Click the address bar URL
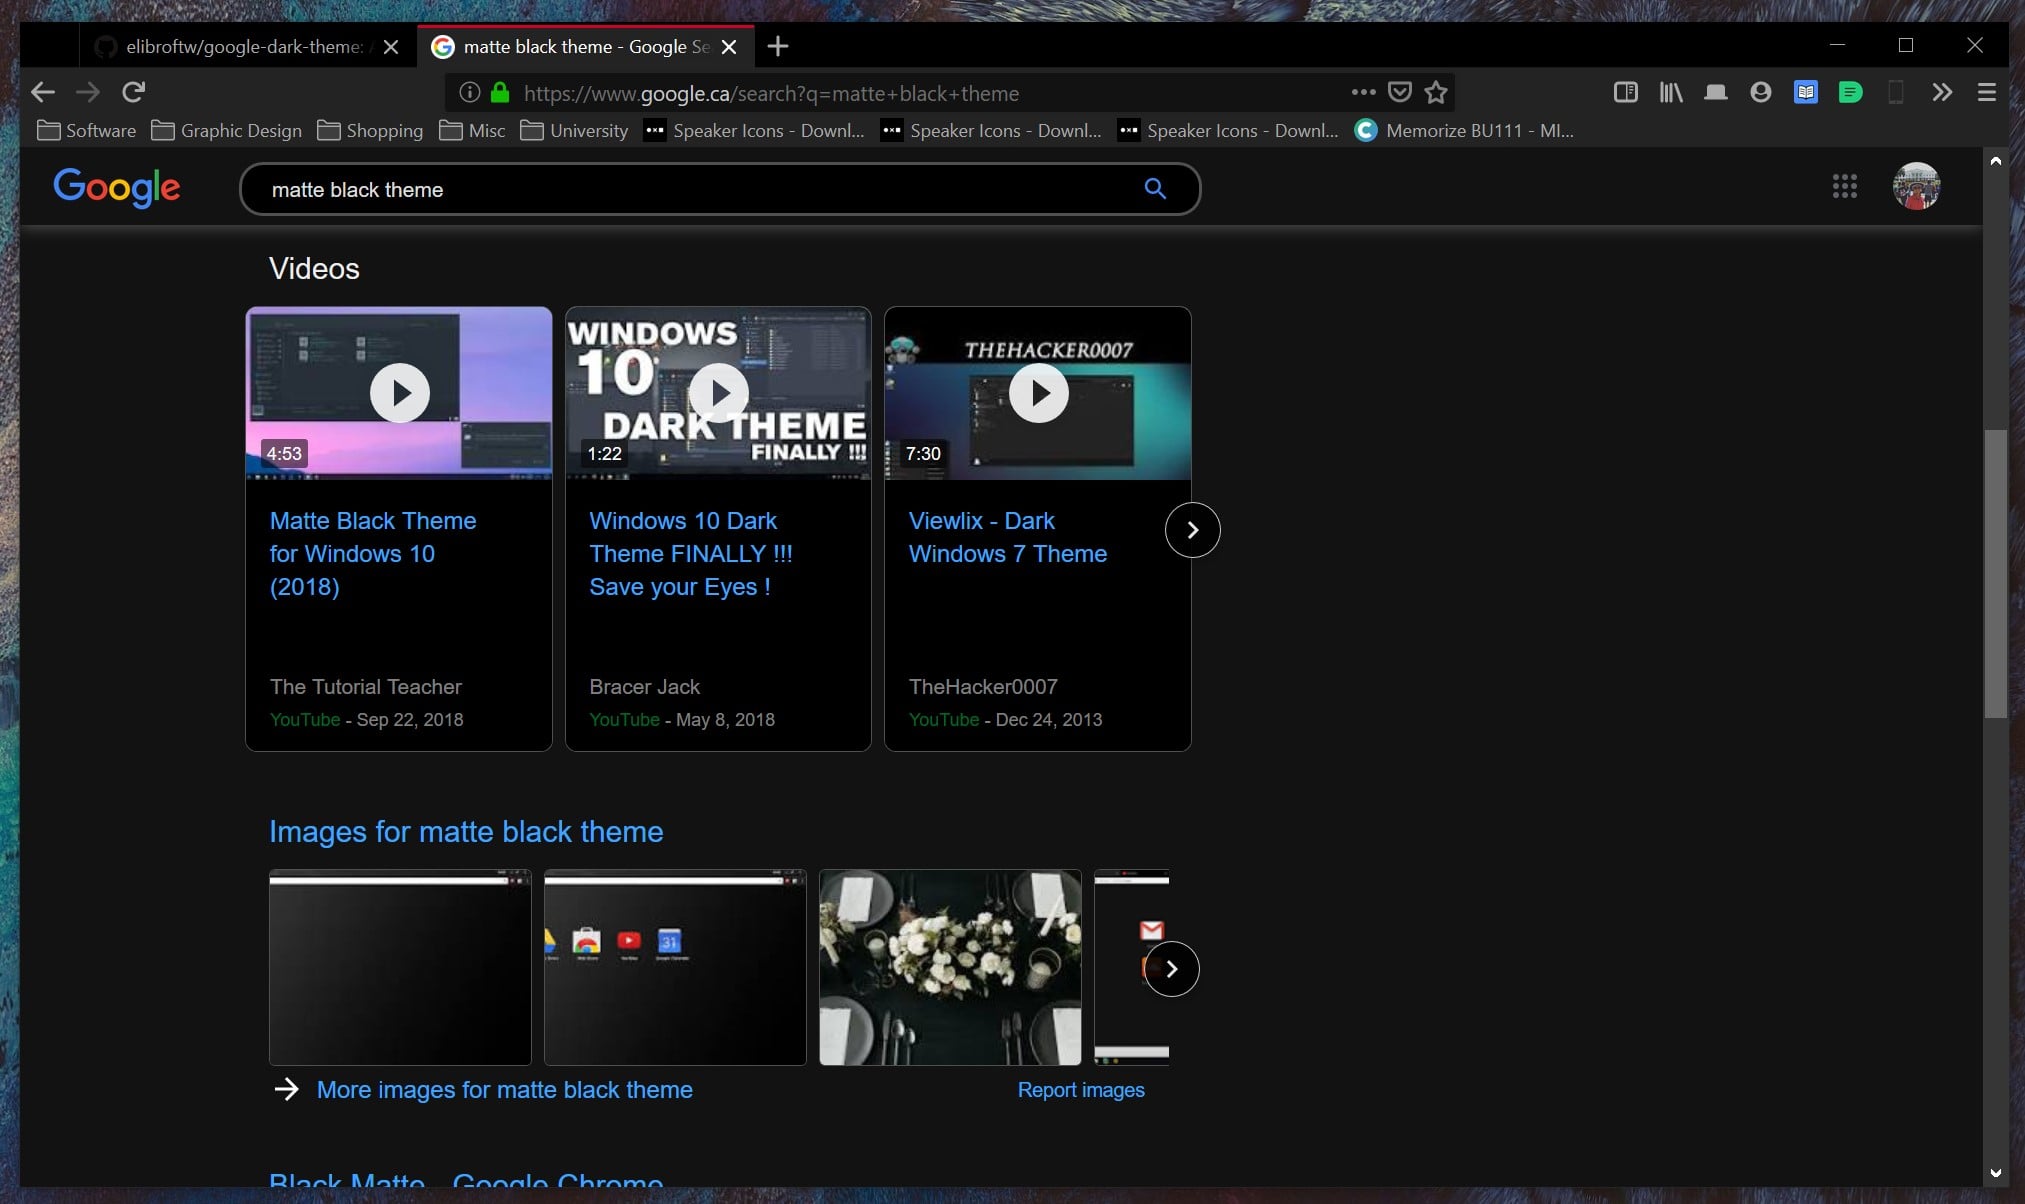Screen dimensions: 2025x1204 (x=771, y=93)
